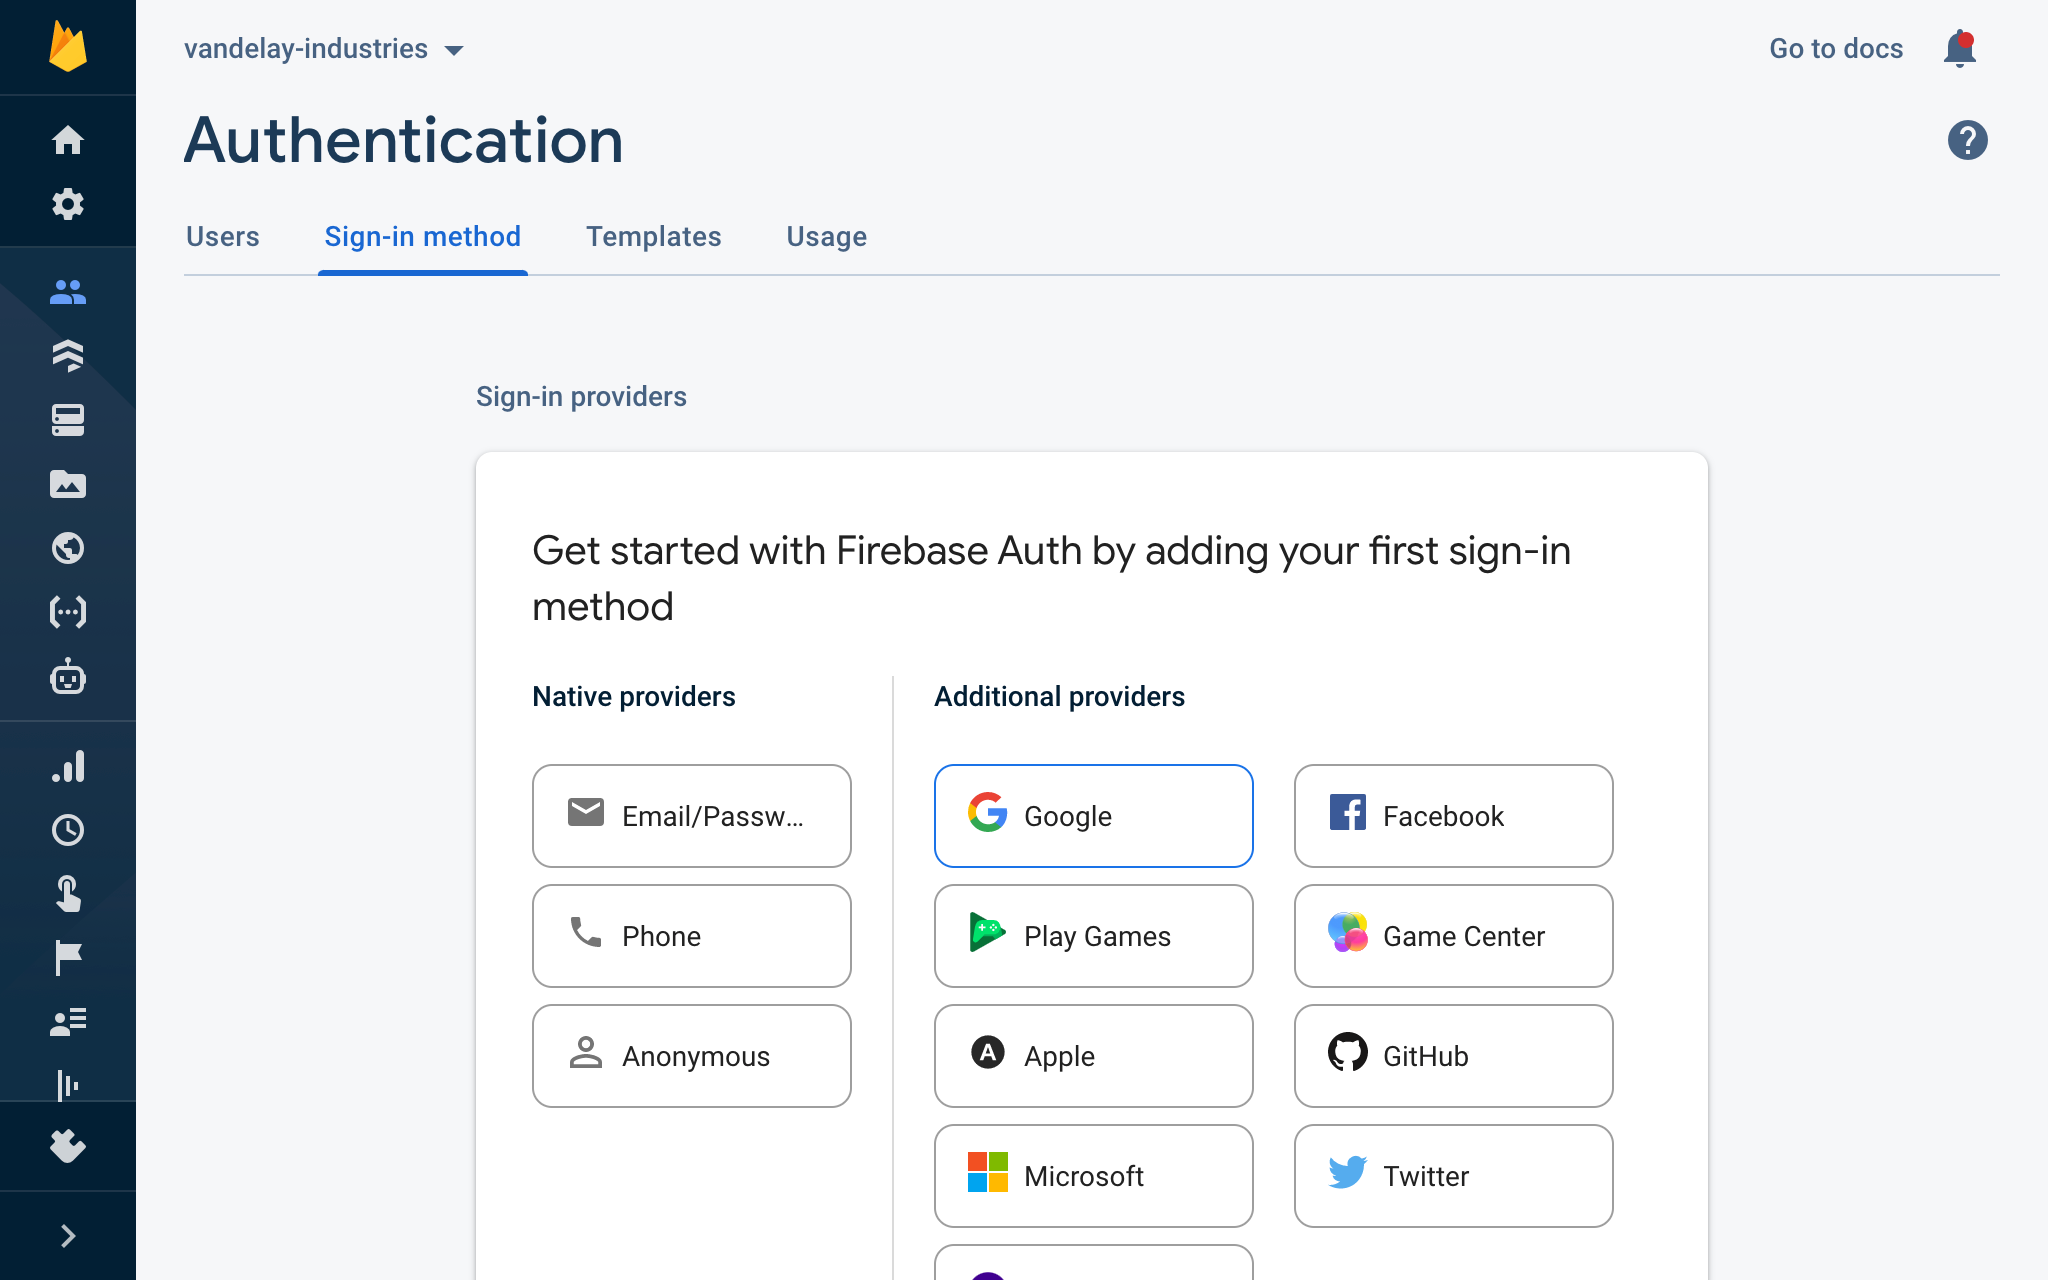Open Functions icon in sidebar
The width and height of the screenshot is (2048, 1280).
tap(68, 612)
